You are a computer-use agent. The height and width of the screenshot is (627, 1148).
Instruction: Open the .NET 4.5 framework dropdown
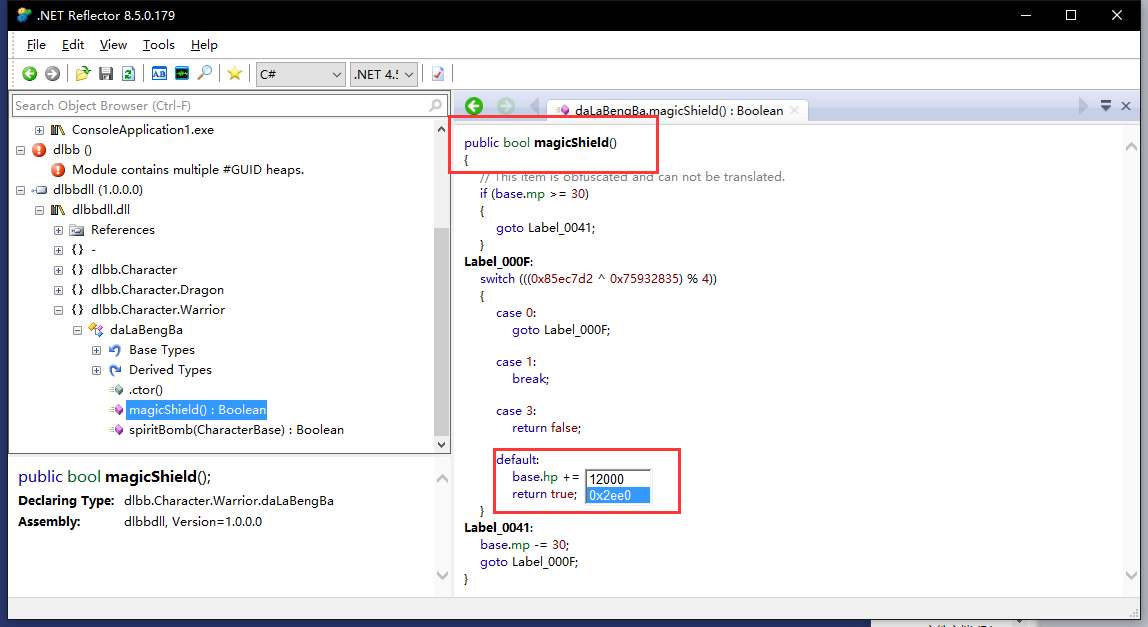pos(384,74)
